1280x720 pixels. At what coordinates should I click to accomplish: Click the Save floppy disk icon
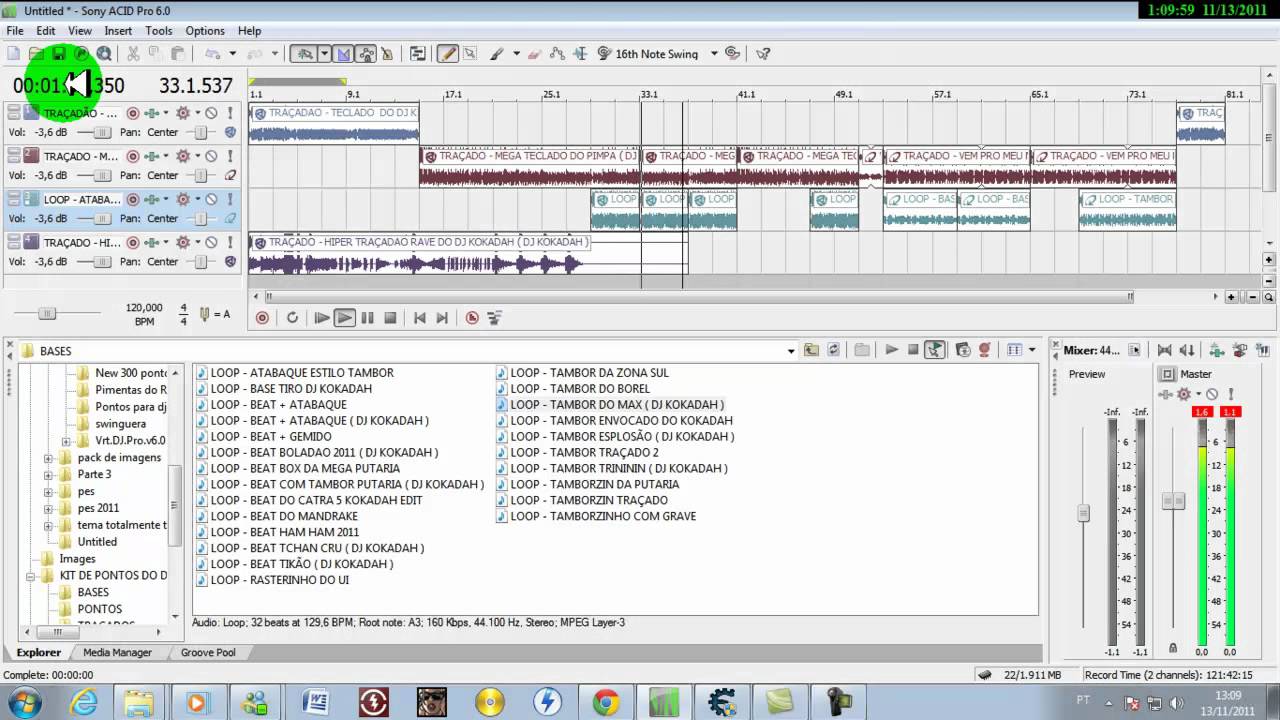click(x=58, y=54)
